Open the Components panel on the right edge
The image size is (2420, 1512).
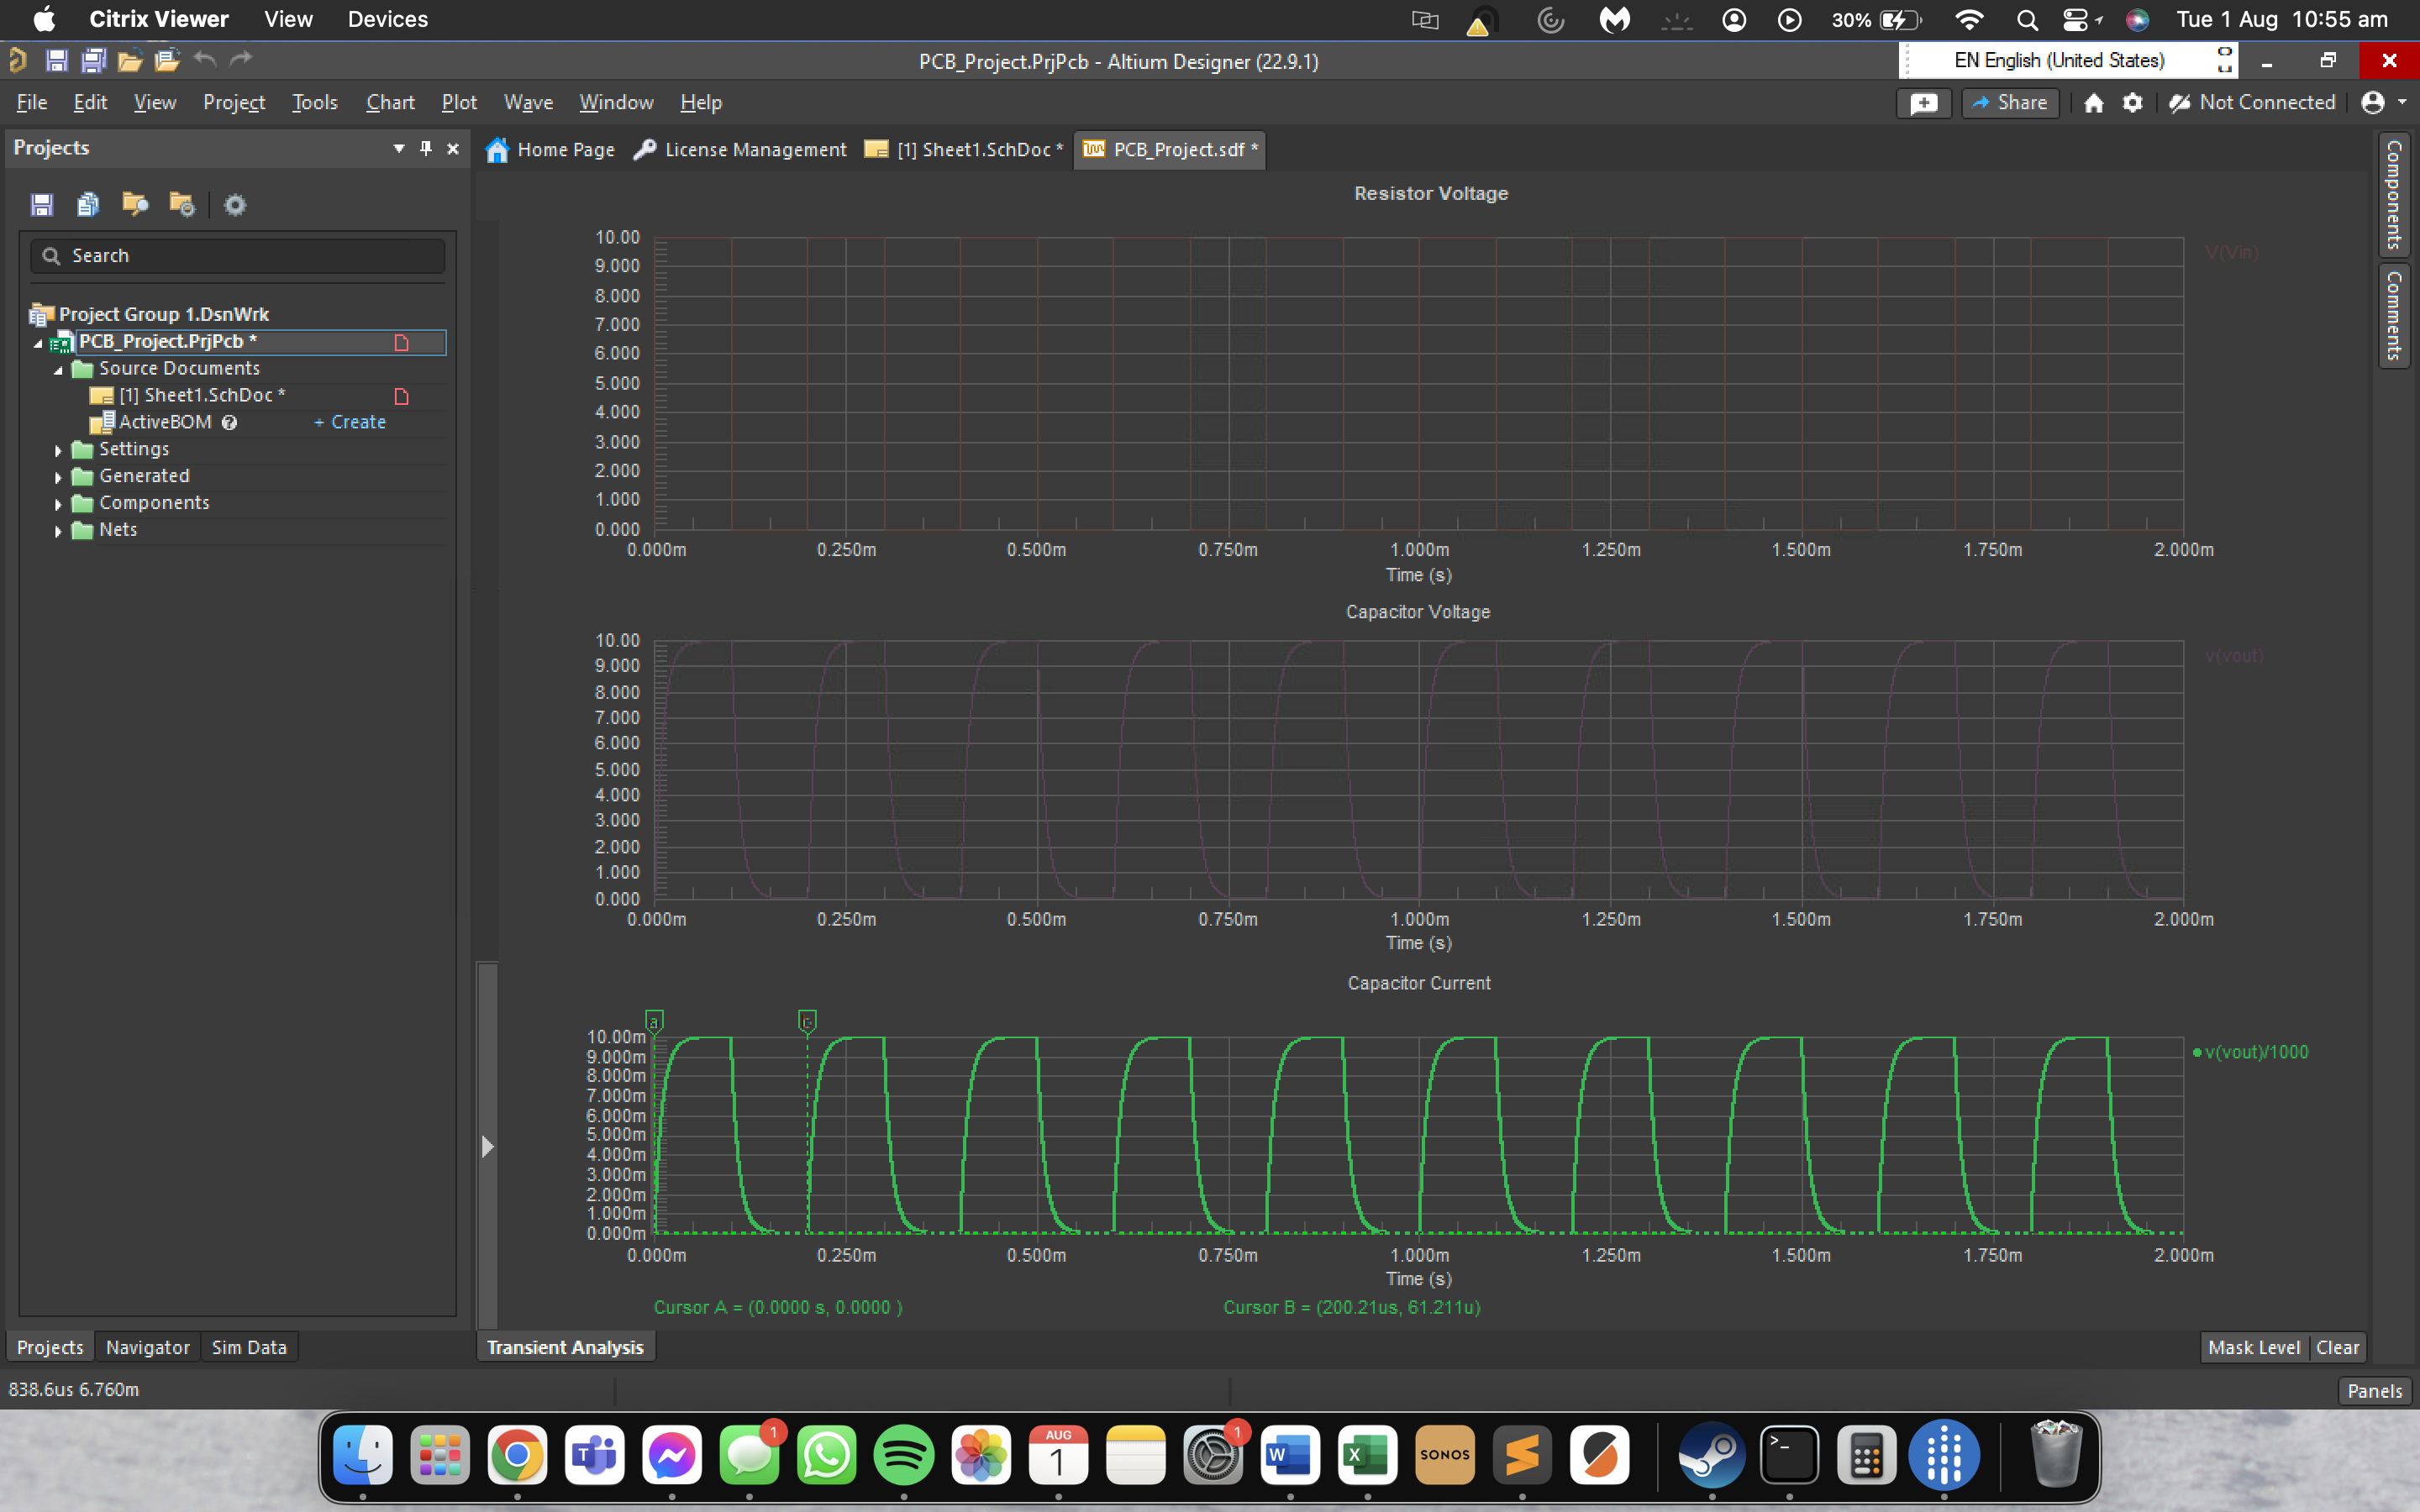2393,196
